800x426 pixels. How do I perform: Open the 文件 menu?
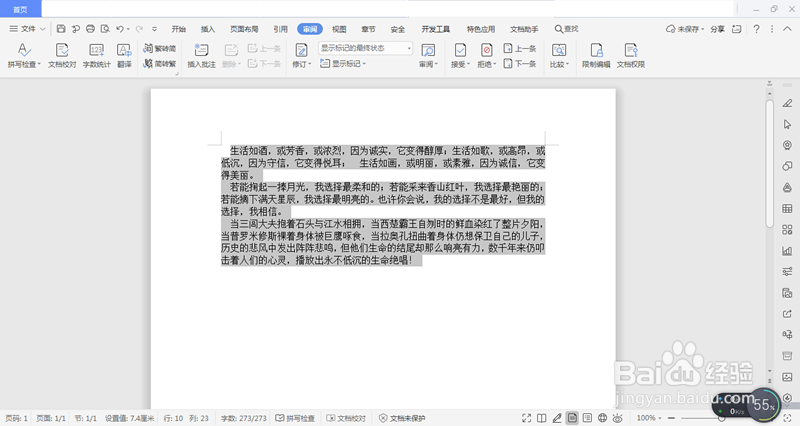(27, 29)
